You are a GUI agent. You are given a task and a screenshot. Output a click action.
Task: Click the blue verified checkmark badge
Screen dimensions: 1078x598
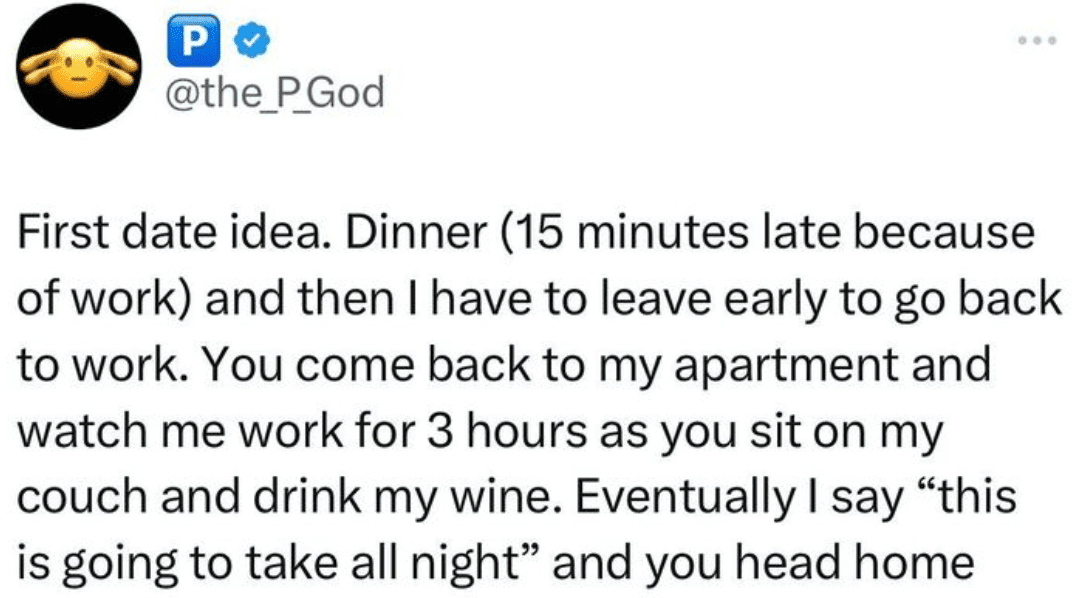click(252, 41)
